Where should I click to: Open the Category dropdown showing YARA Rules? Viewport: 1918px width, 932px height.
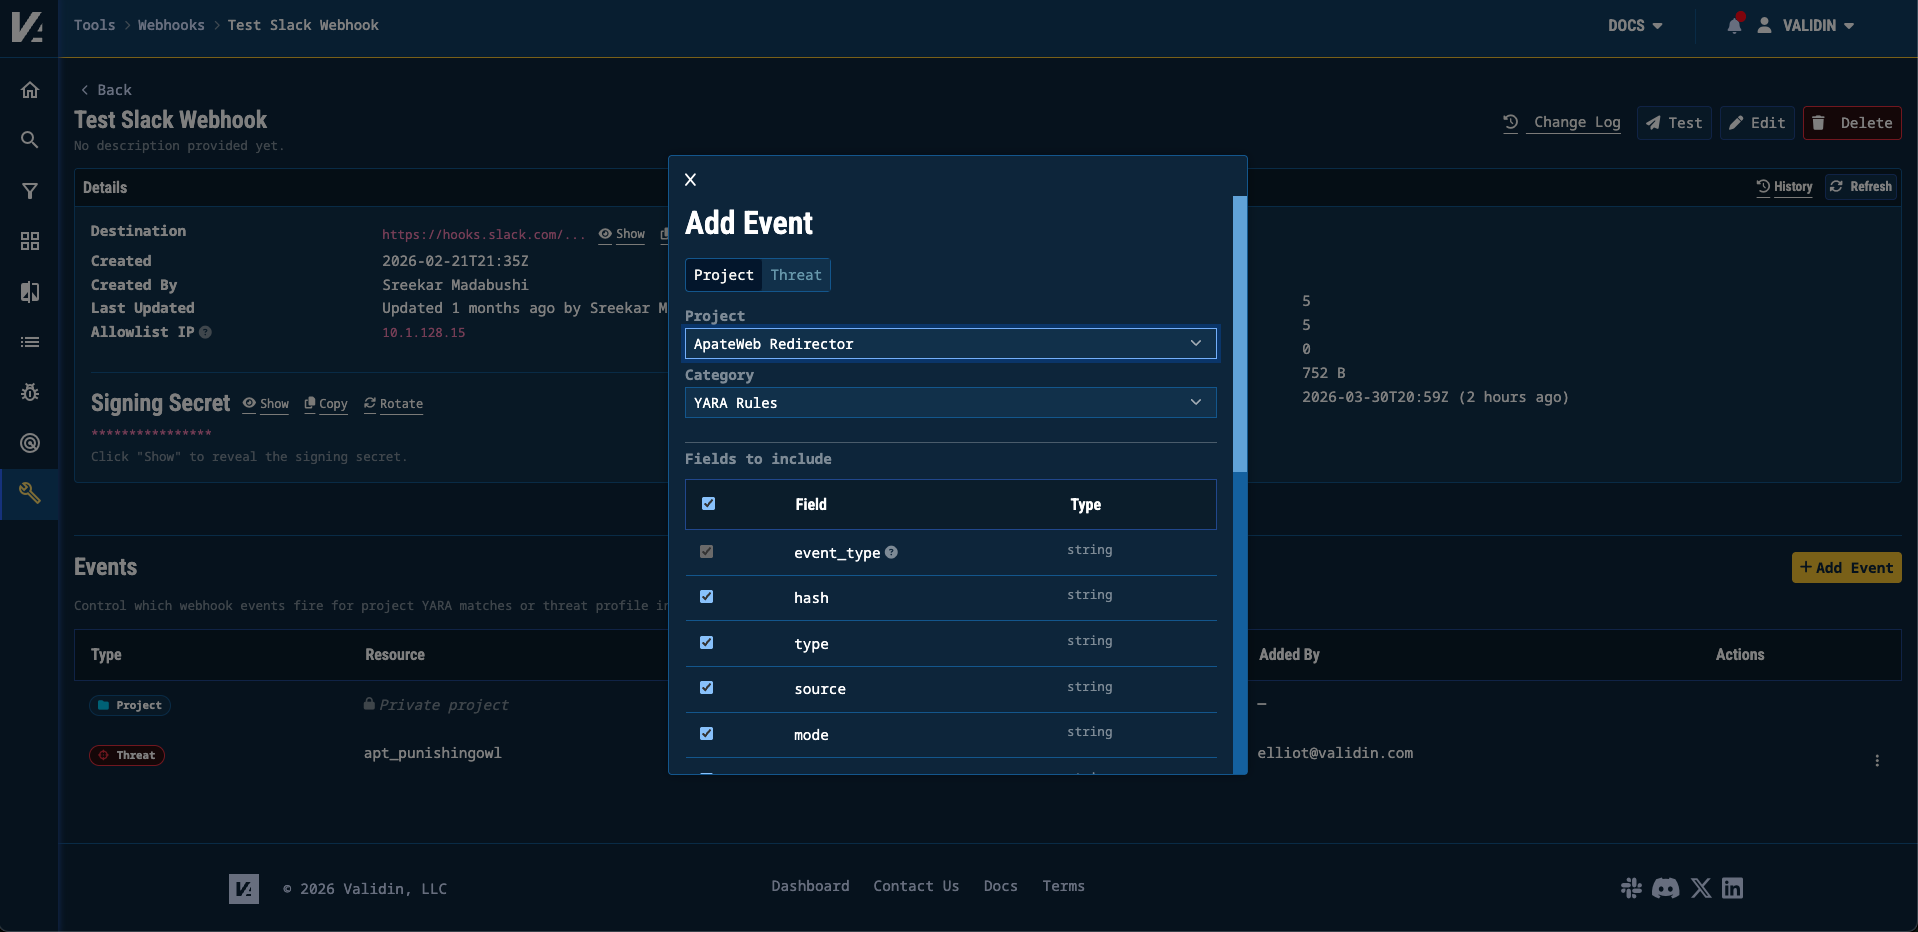click(949, 402)
